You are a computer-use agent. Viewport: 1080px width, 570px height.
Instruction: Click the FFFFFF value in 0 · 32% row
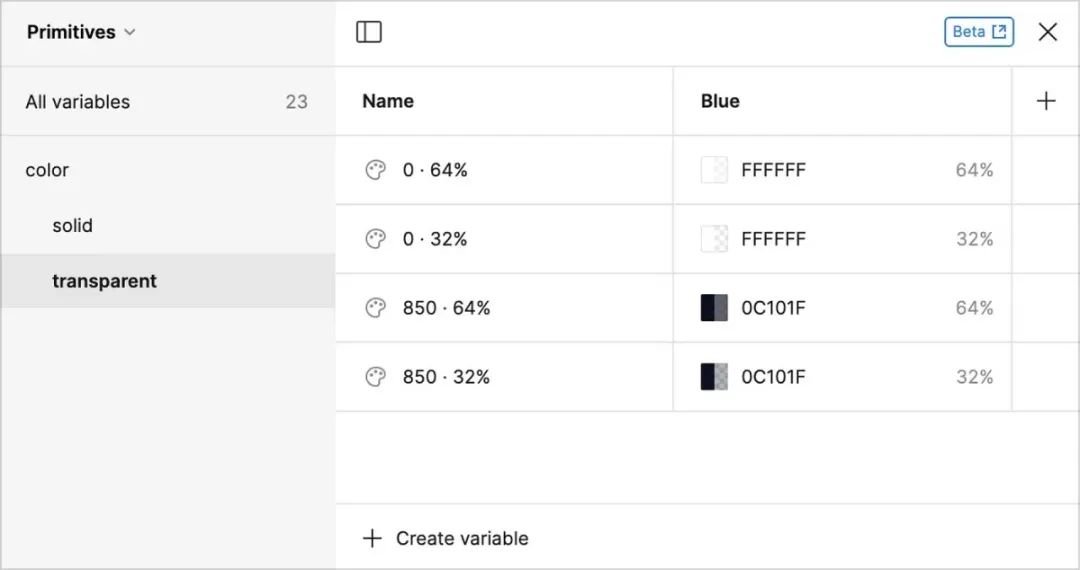[x=773, y=239]
